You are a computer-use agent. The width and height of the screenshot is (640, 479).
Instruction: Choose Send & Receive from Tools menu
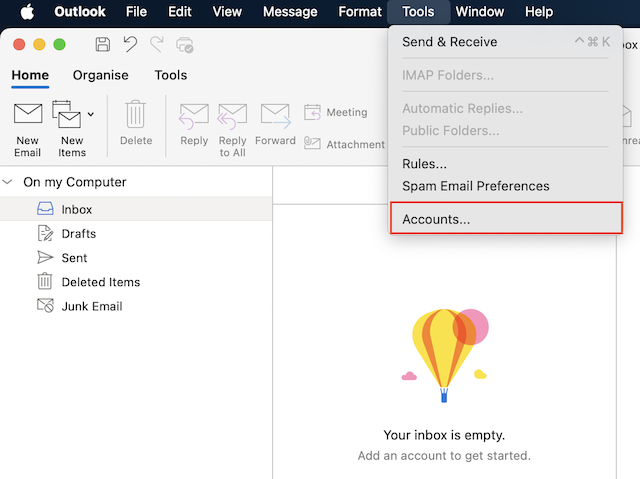point(506,42)
